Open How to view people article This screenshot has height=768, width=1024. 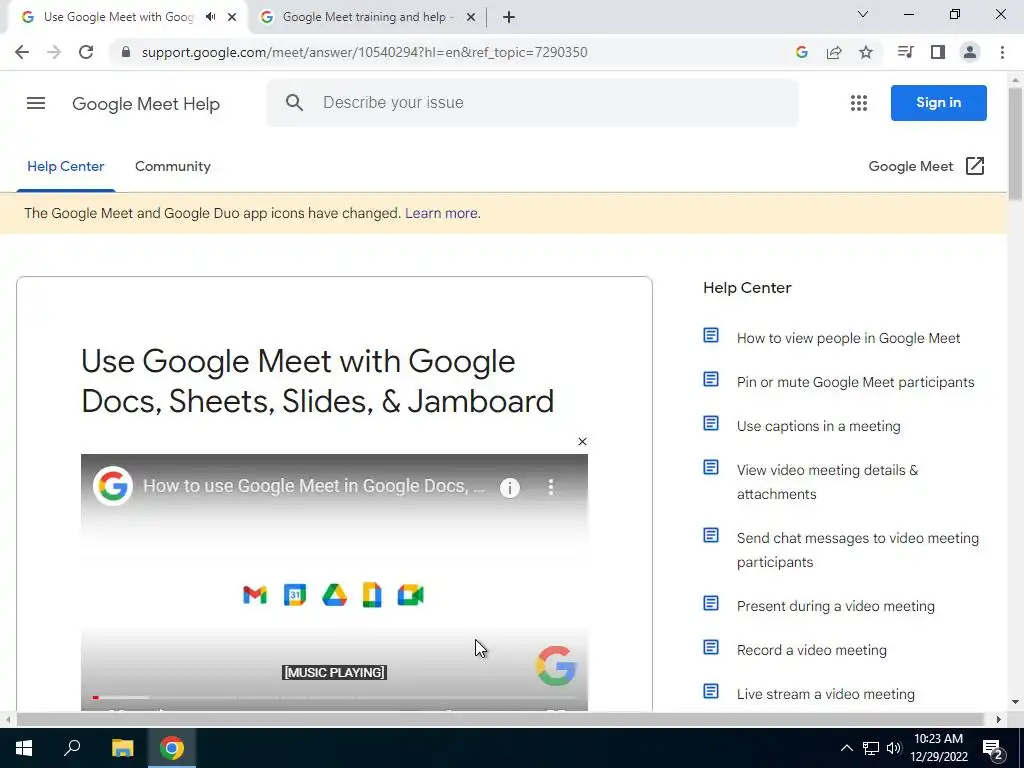coord(848,338)
